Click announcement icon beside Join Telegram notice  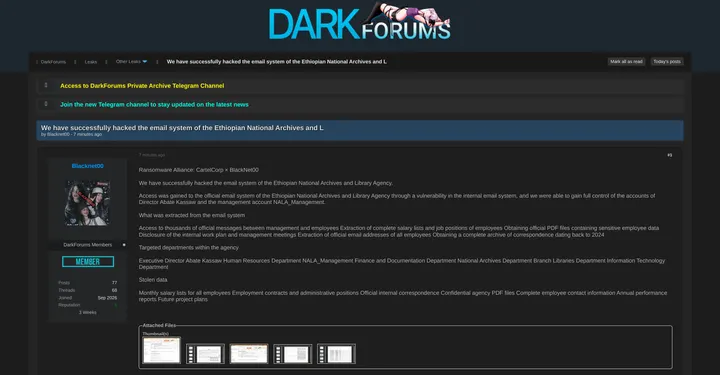[x=46, y=104]
